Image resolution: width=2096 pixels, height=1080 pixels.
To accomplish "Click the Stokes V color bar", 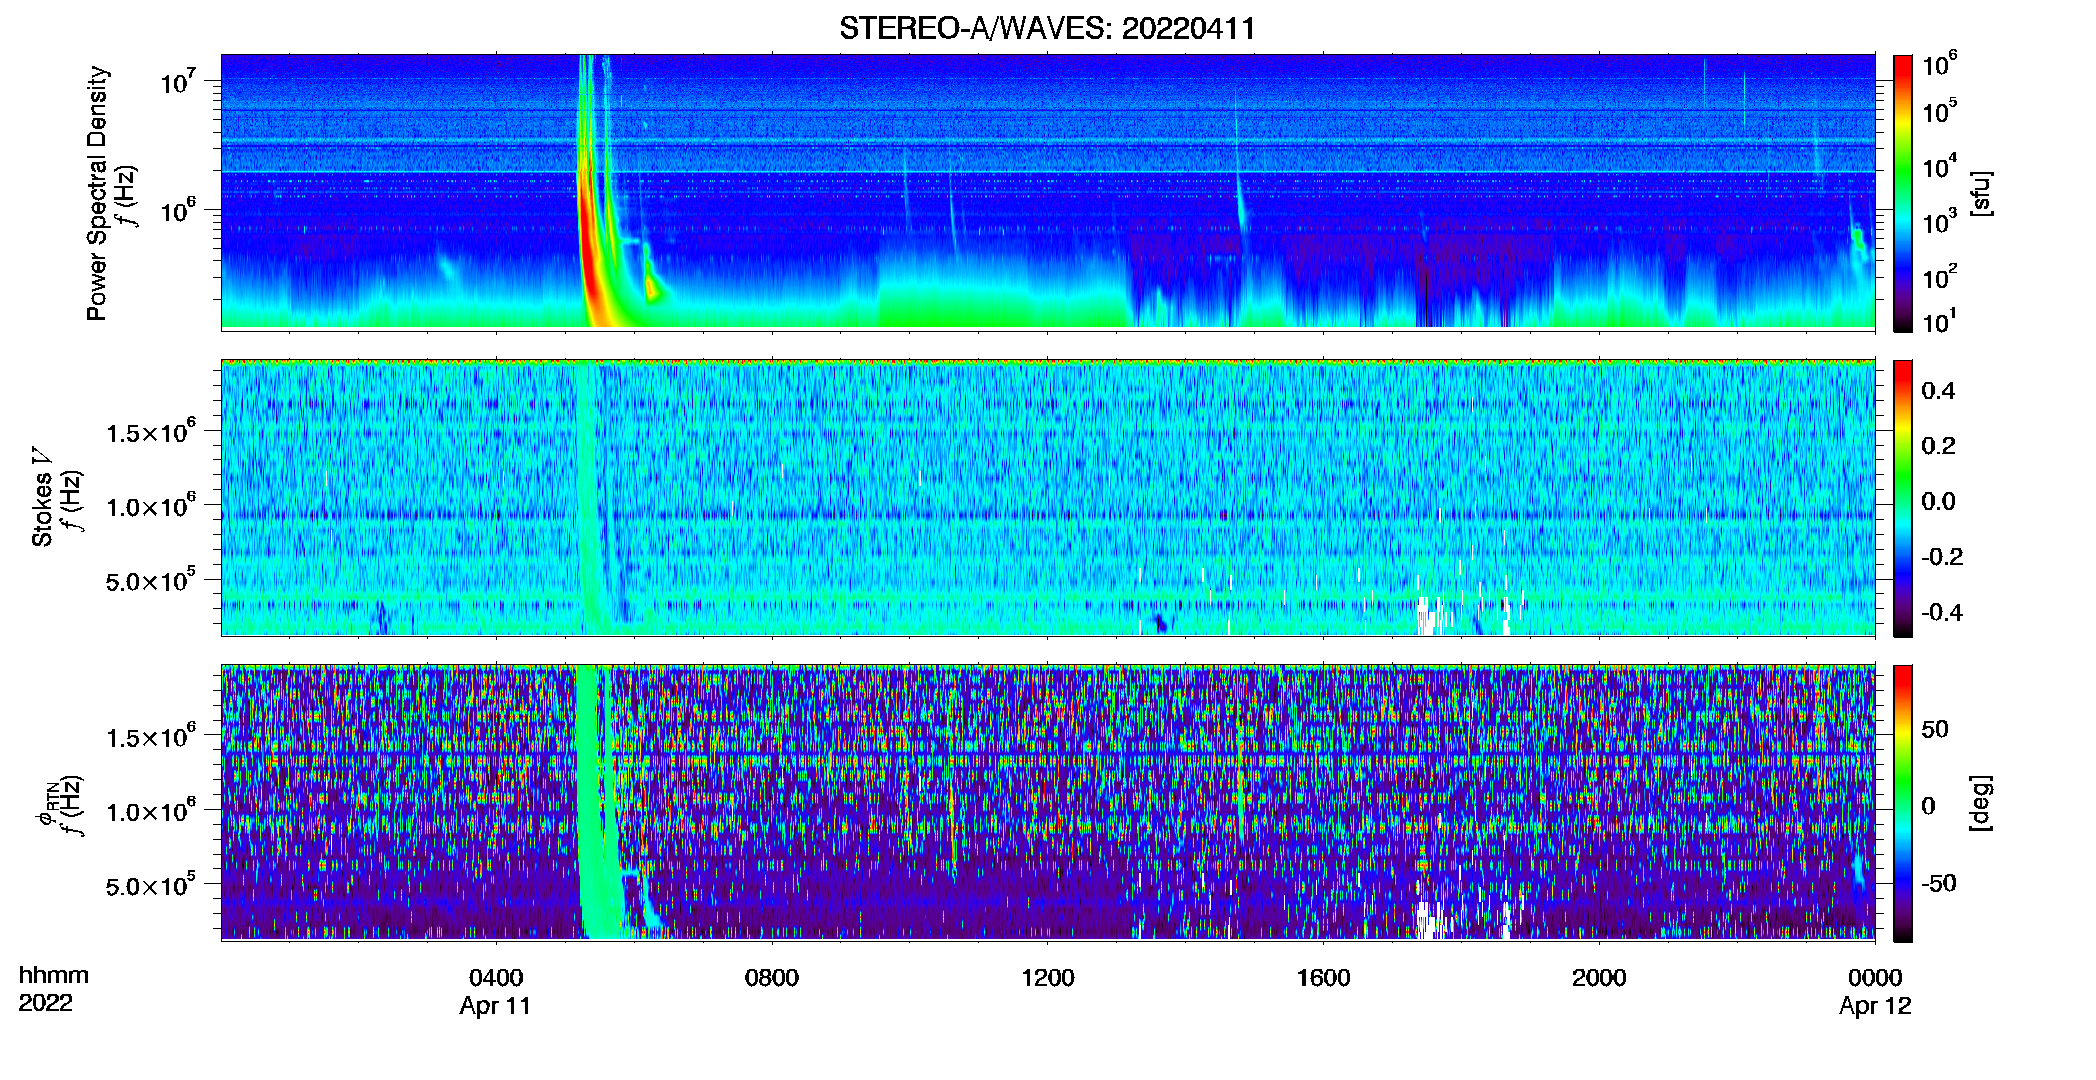I will [1903, 498].
